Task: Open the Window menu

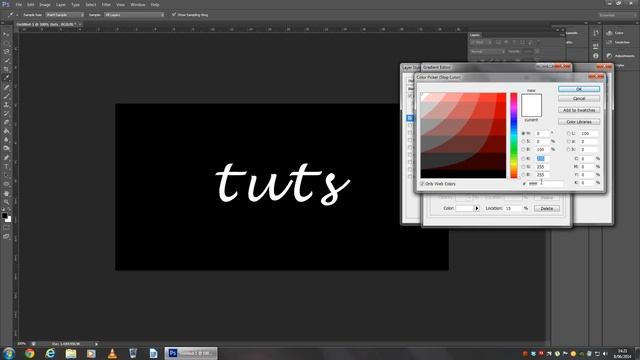Action: [138, 5]
